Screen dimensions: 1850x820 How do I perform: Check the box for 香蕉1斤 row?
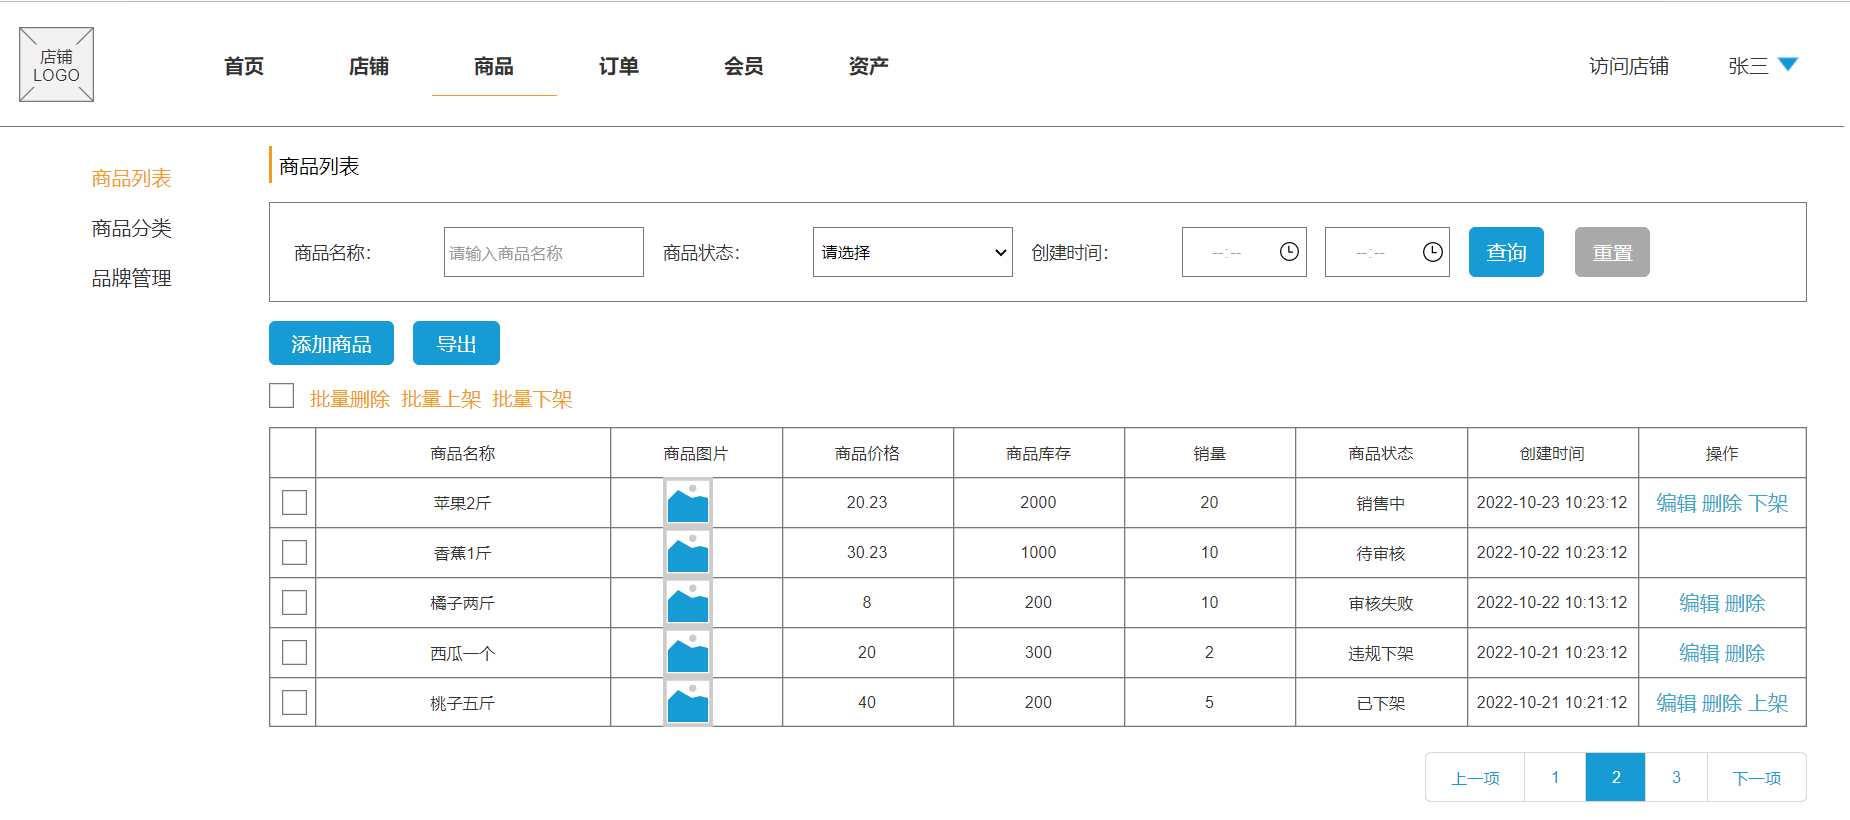tap(294, 552)
